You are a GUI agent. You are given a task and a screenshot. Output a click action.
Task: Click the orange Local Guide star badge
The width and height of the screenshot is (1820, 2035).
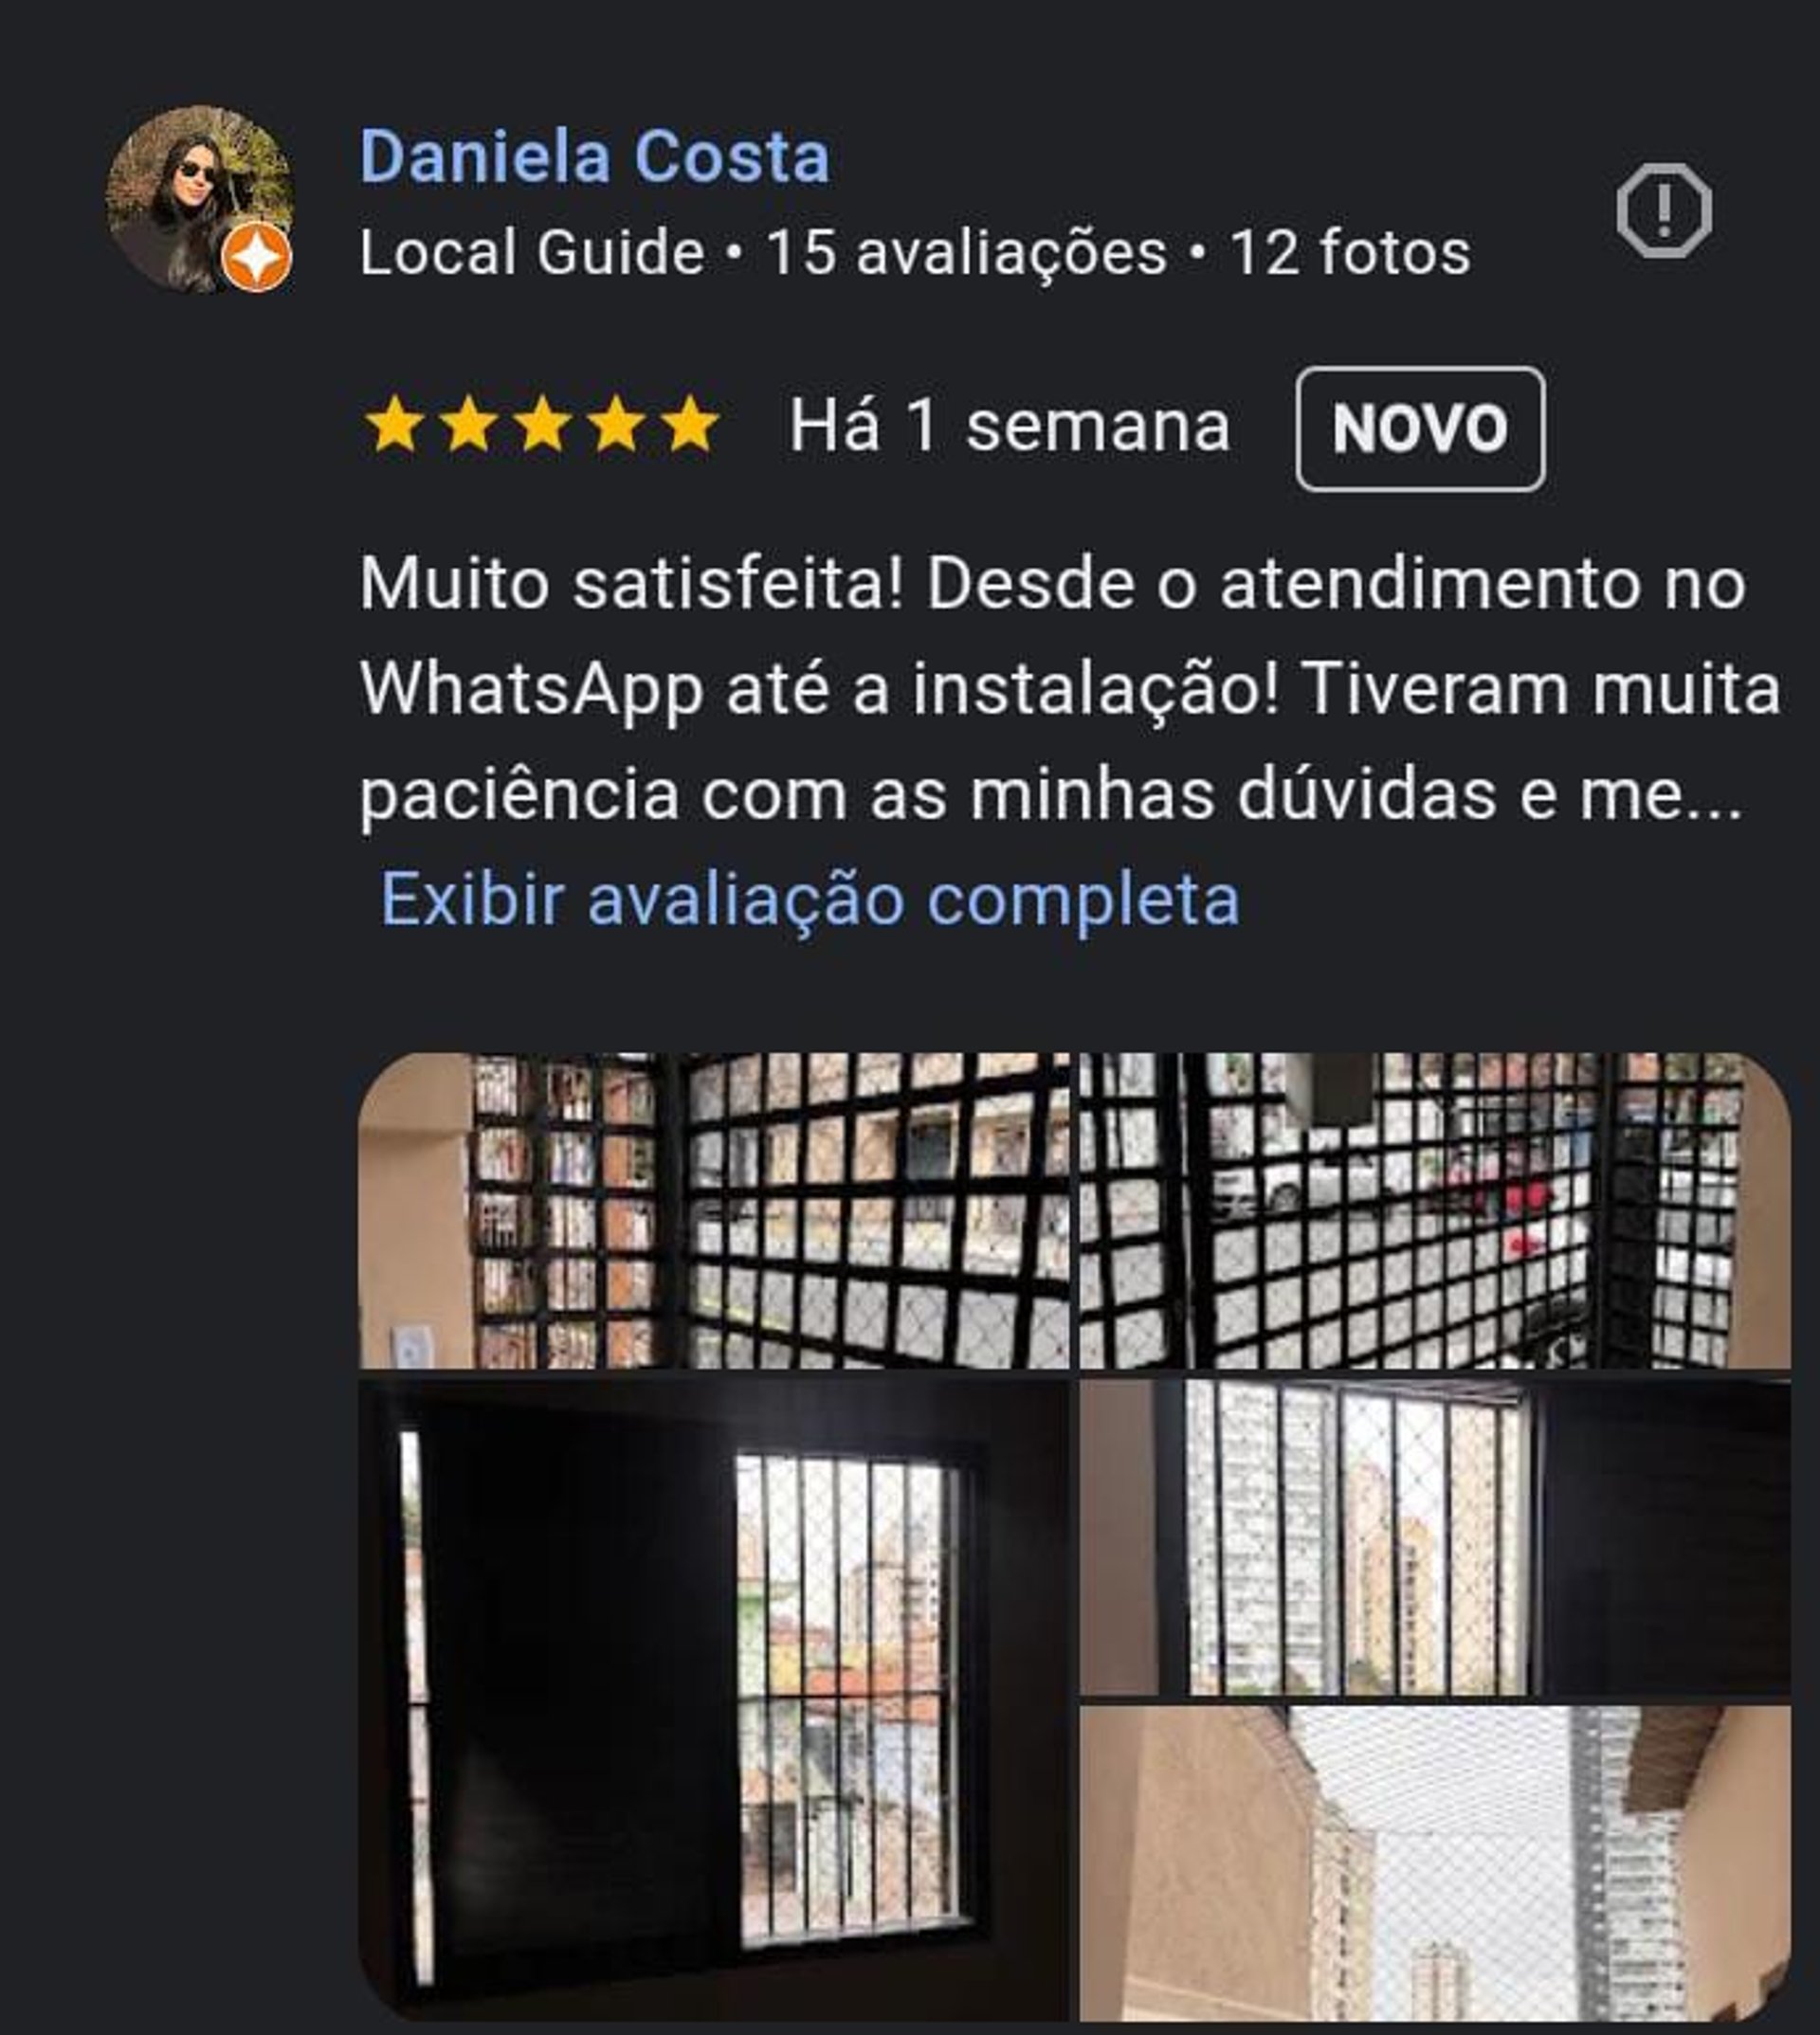[x=257, y=258]
